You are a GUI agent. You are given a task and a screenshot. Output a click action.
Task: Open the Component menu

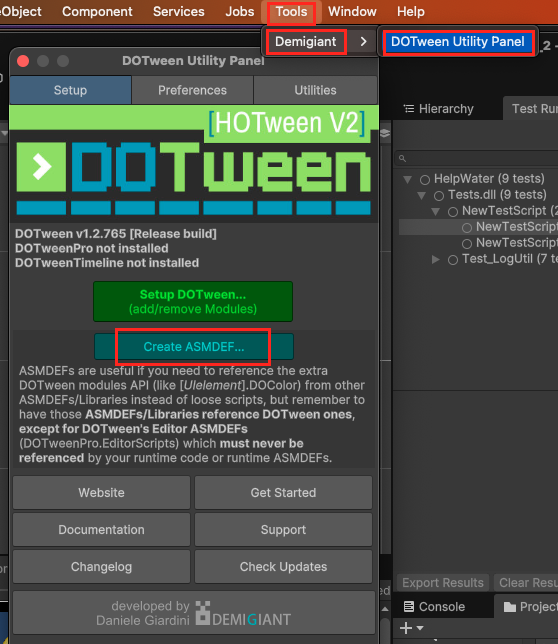[97, 12]
